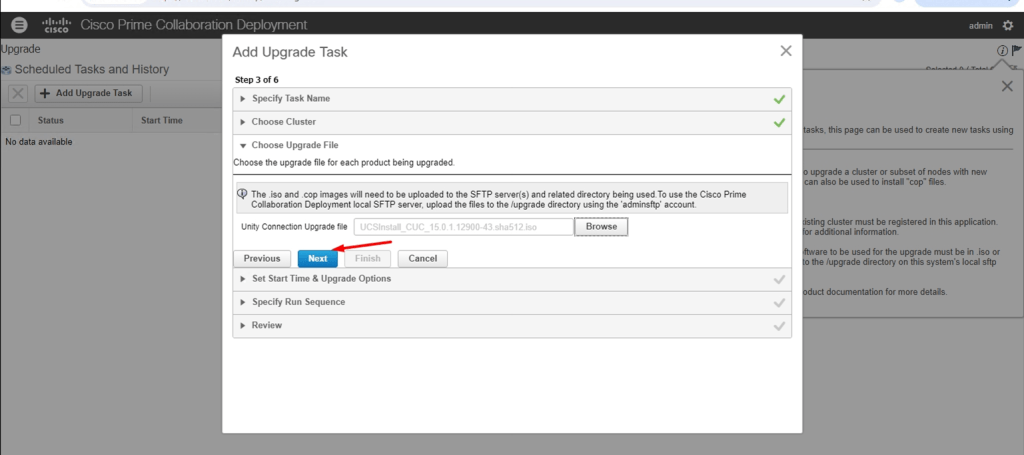Expand the Choose Cluster section
Viewport: 1024px width, 455px height.
tap(283, 122)
